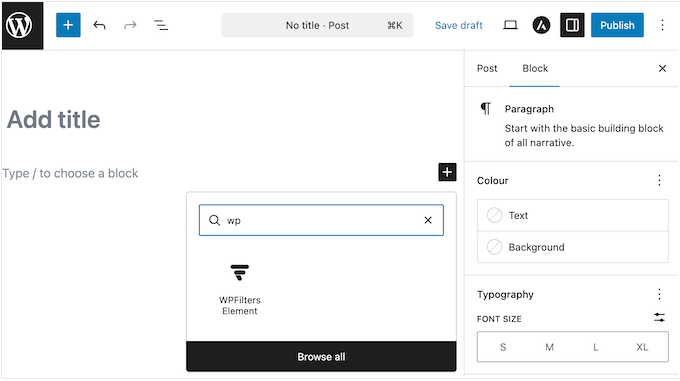The image size is (680, 381).
Task: Click the Typography section heading
Action: point(505,295)
